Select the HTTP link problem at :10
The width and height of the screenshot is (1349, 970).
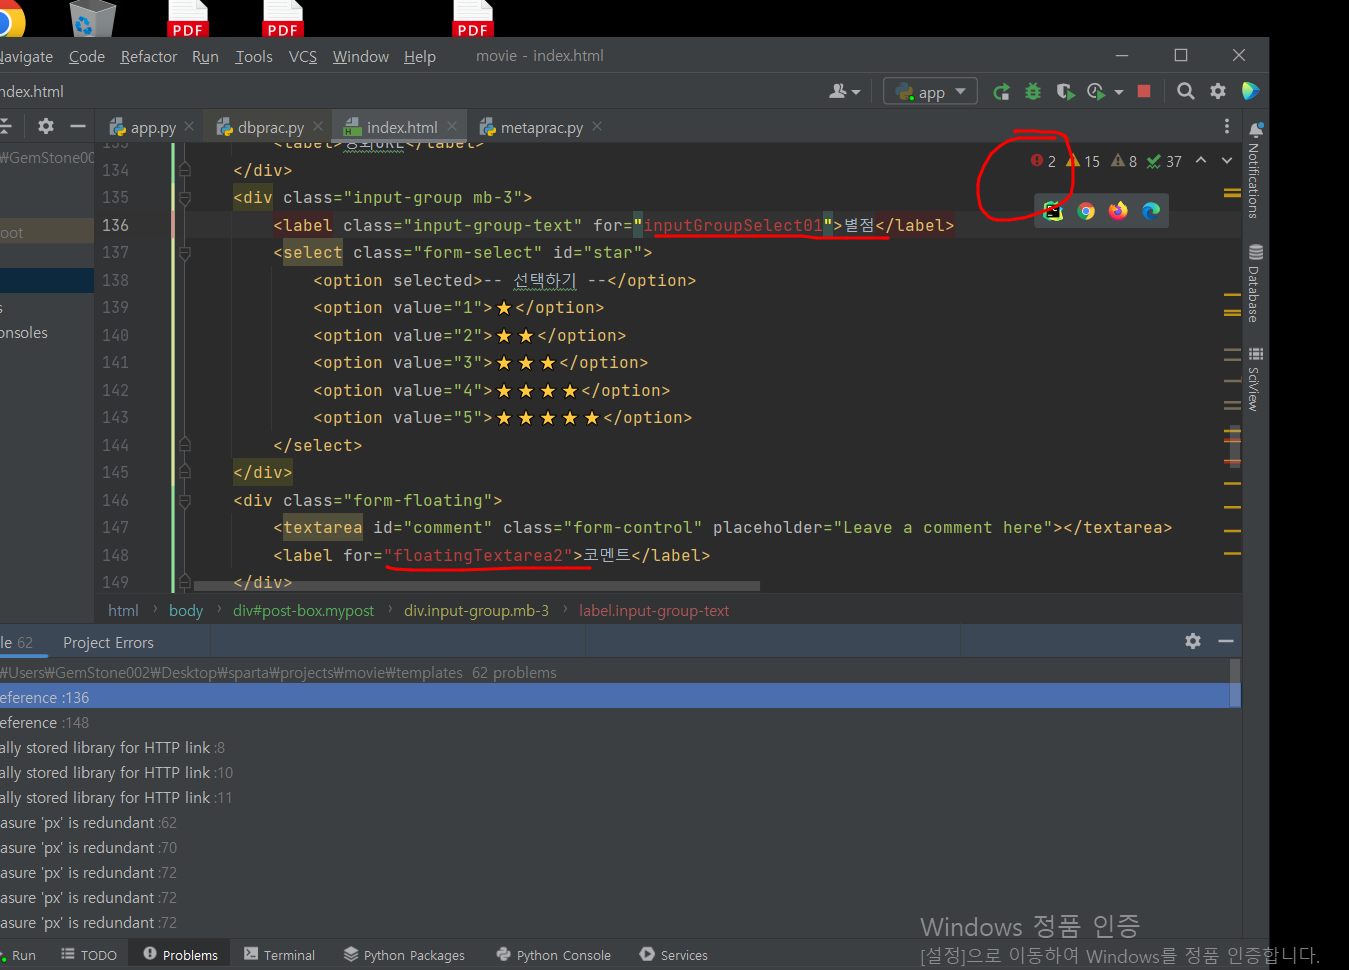[x=620, y=773]
